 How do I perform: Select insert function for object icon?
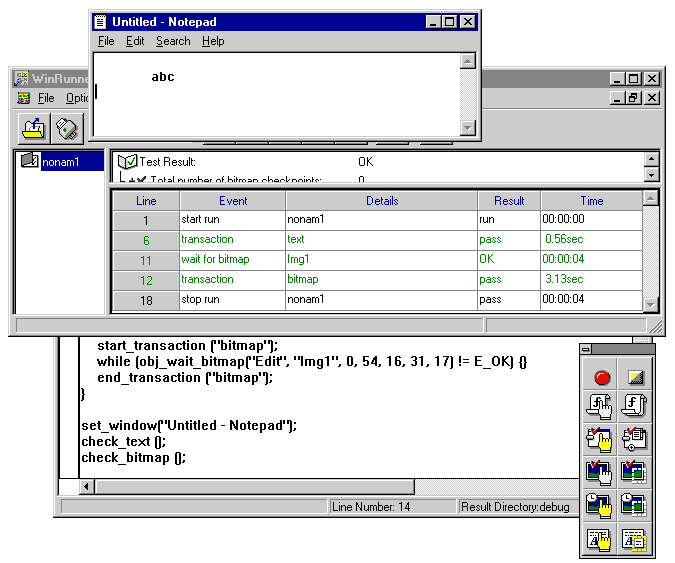(x=602, y=405)
